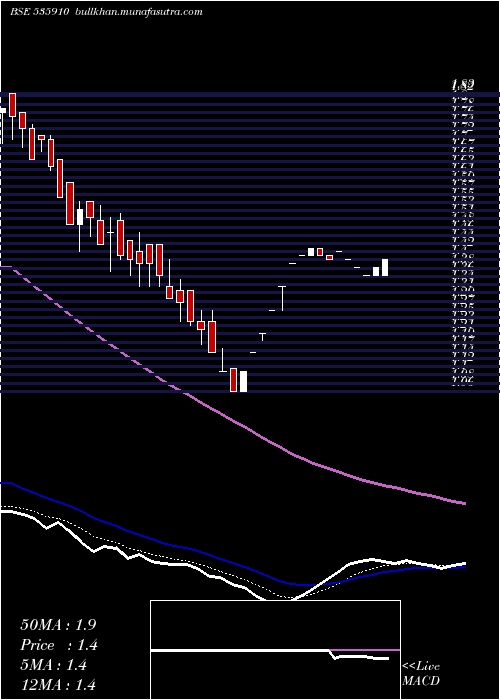Image resolution: width=500 pixels, height=700 pixels.
Task: Click the BSE 535910 stock code label
Action: [39, 12]
